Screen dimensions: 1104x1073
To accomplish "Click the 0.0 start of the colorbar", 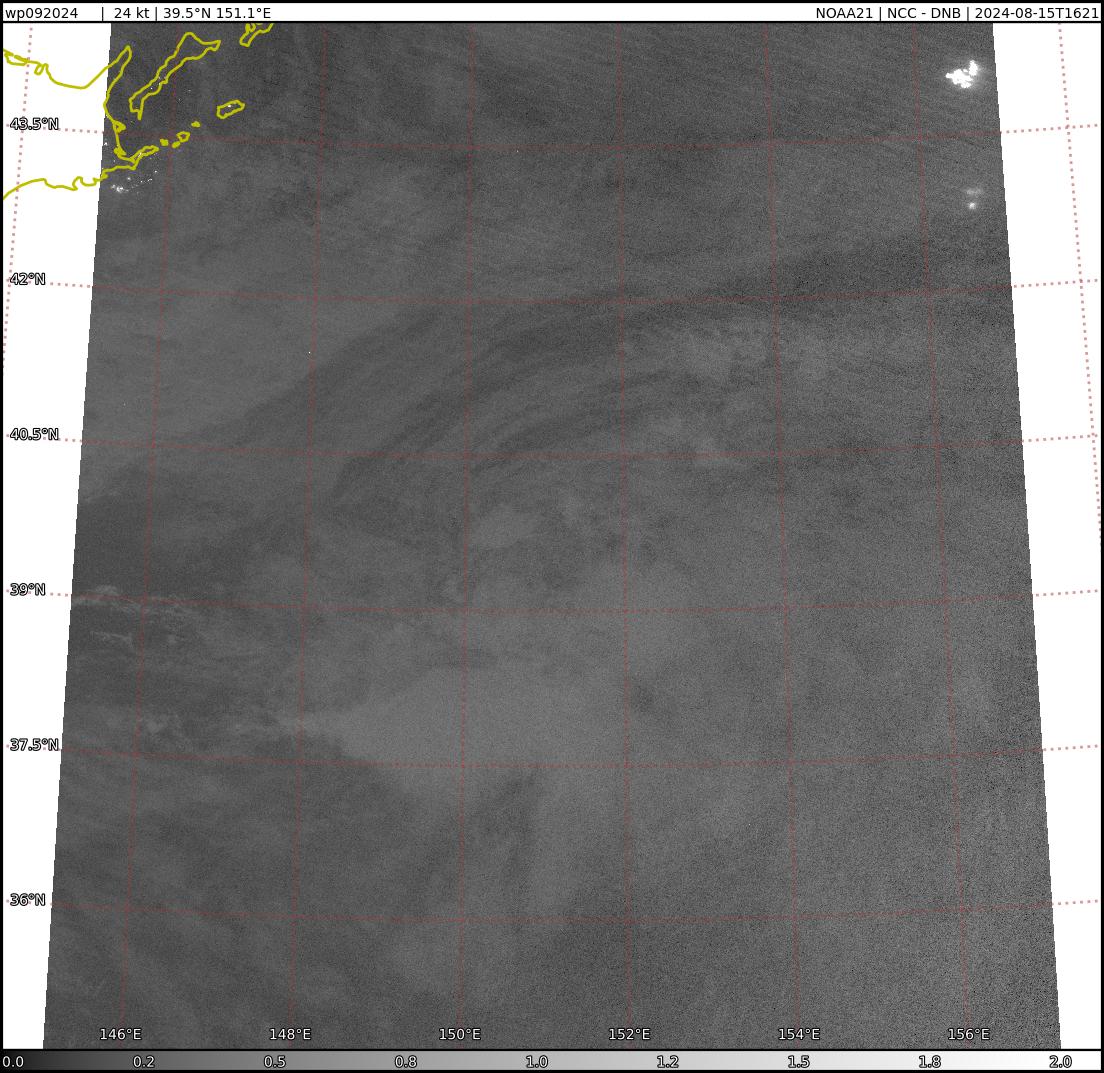I will click(x=13, y=1062).
